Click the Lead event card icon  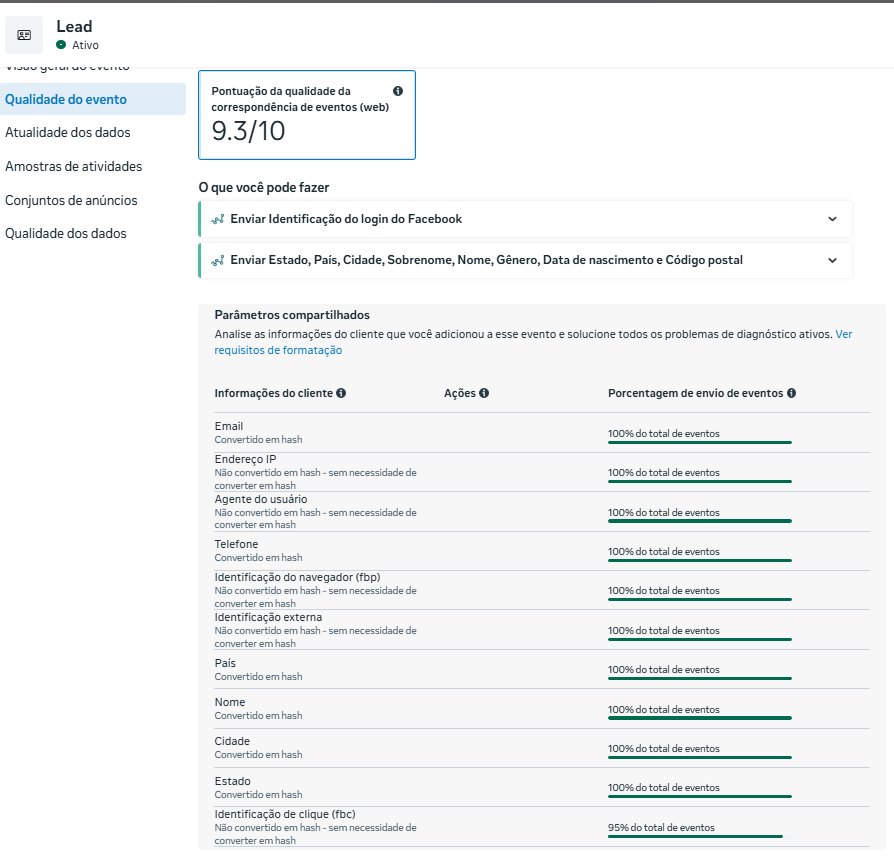pos(24,35)
